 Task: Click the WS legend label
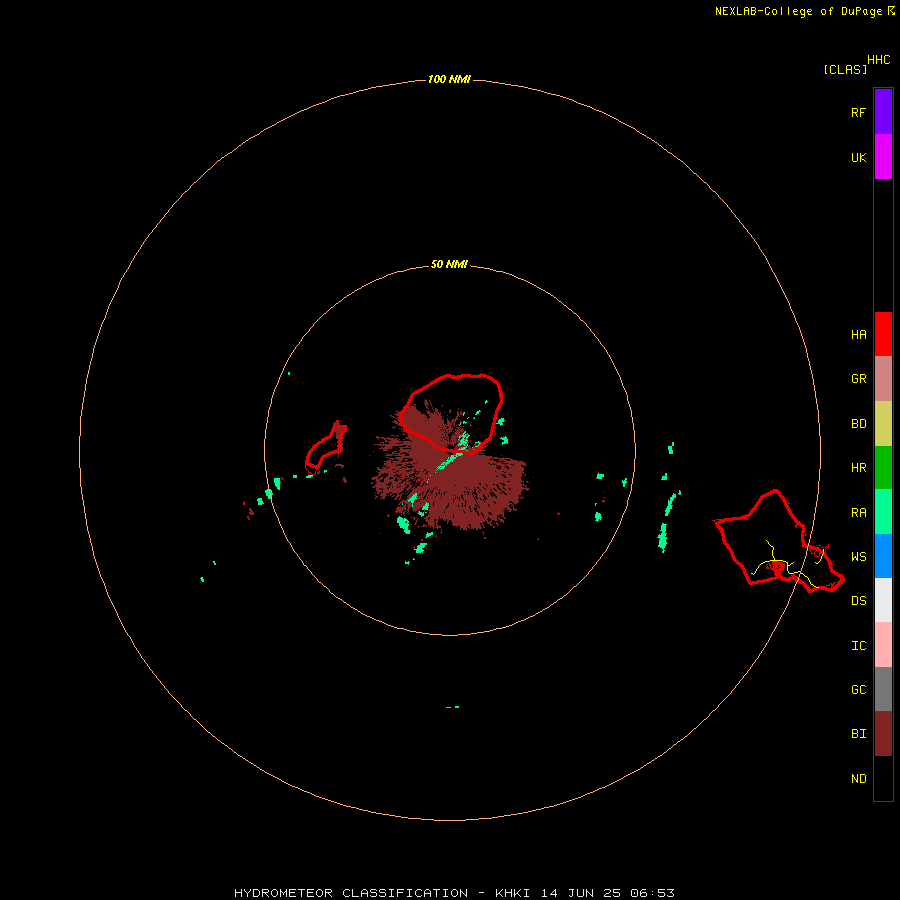[858, 557]
